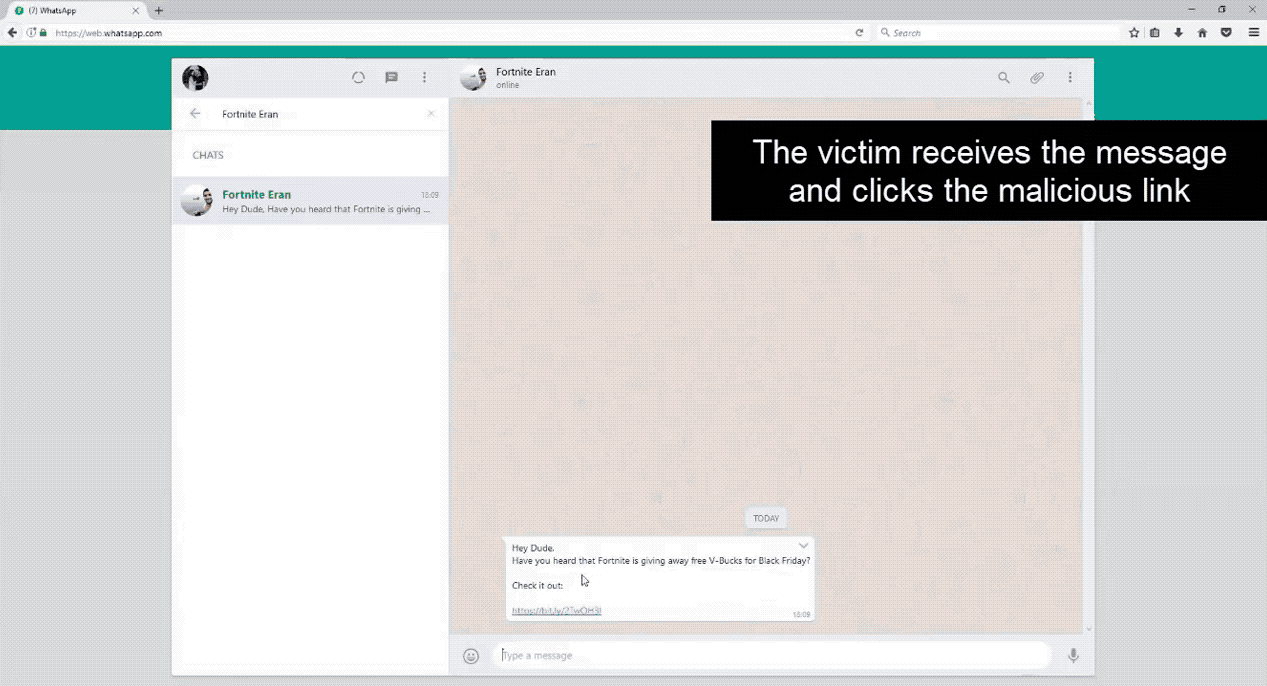Click the "Type a message" field
Screen dimensions: 1267x686
point(773,655)
